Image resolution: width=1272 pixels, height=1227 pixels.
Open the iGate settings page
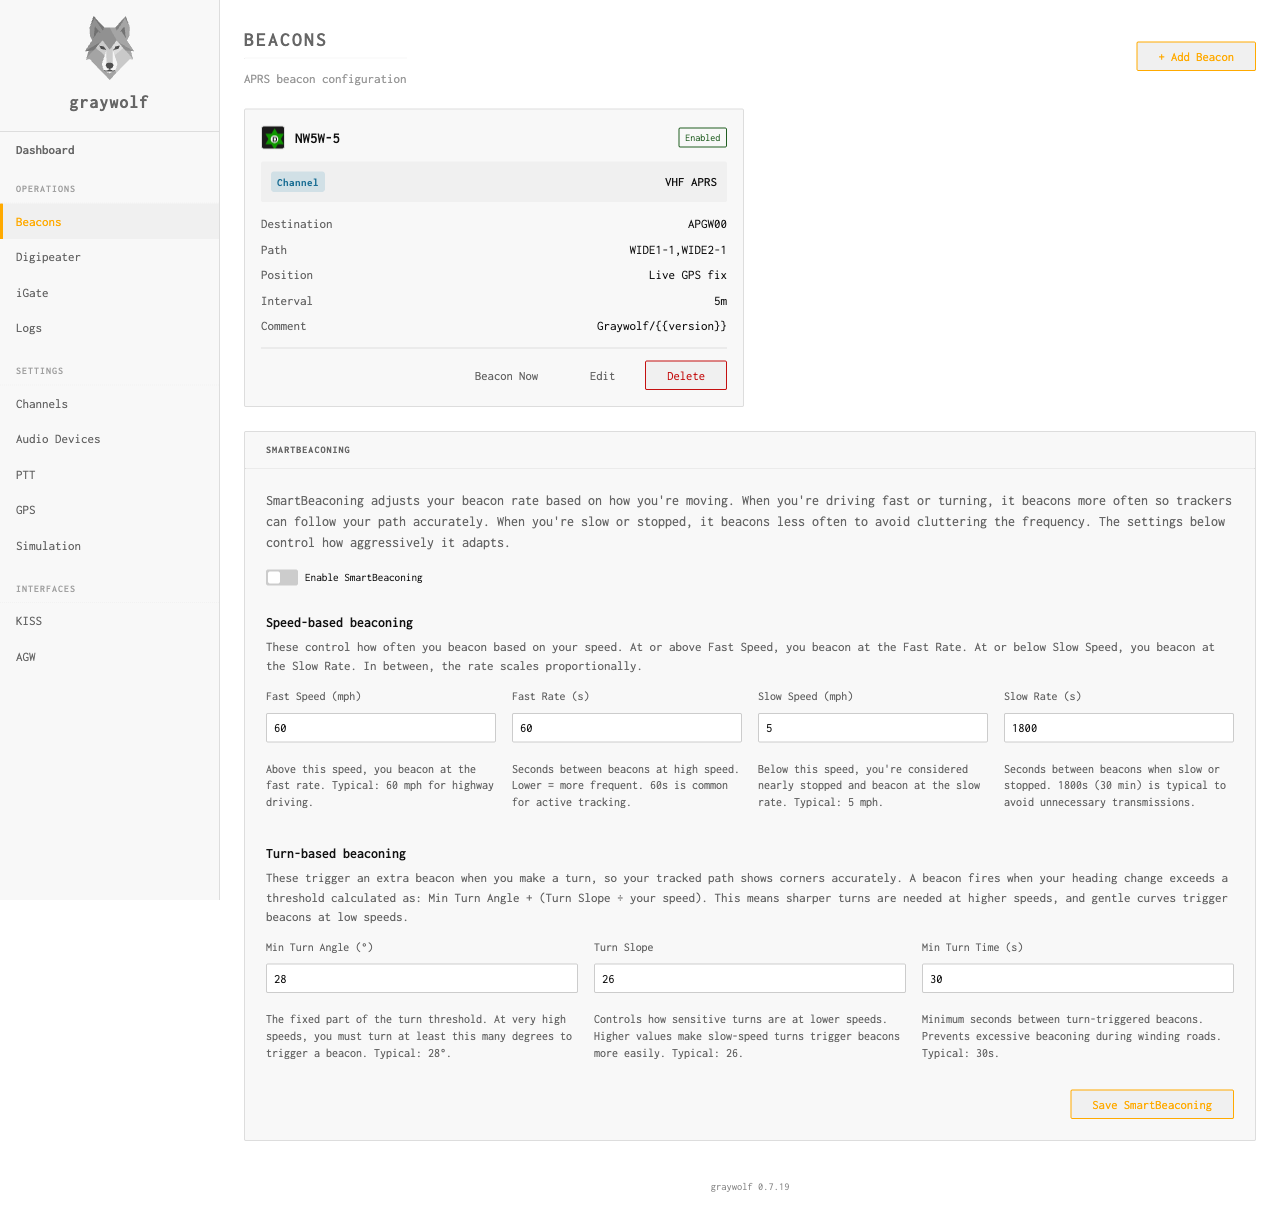[32, 293]
